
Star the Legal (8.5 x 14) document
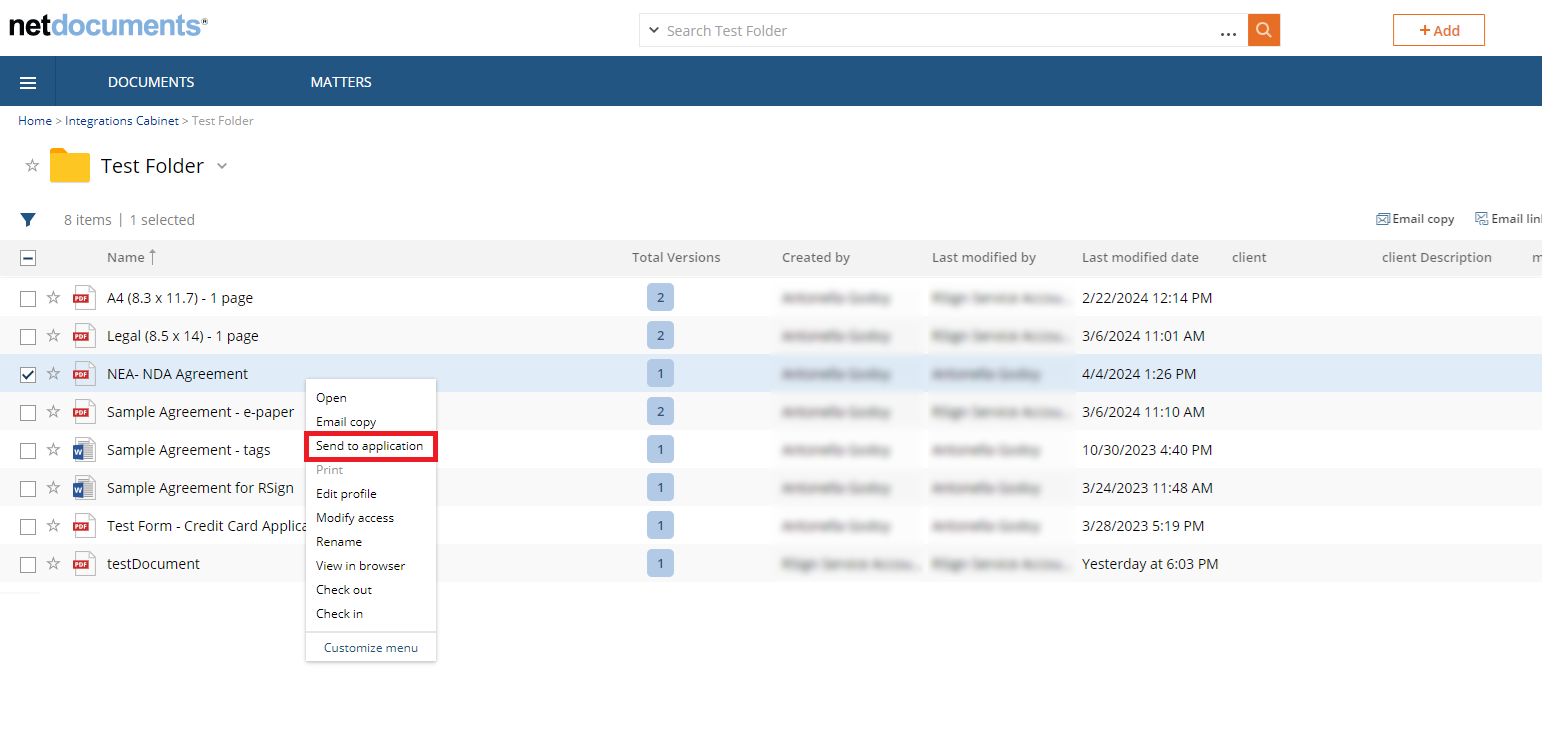click(x=54, y=336)
